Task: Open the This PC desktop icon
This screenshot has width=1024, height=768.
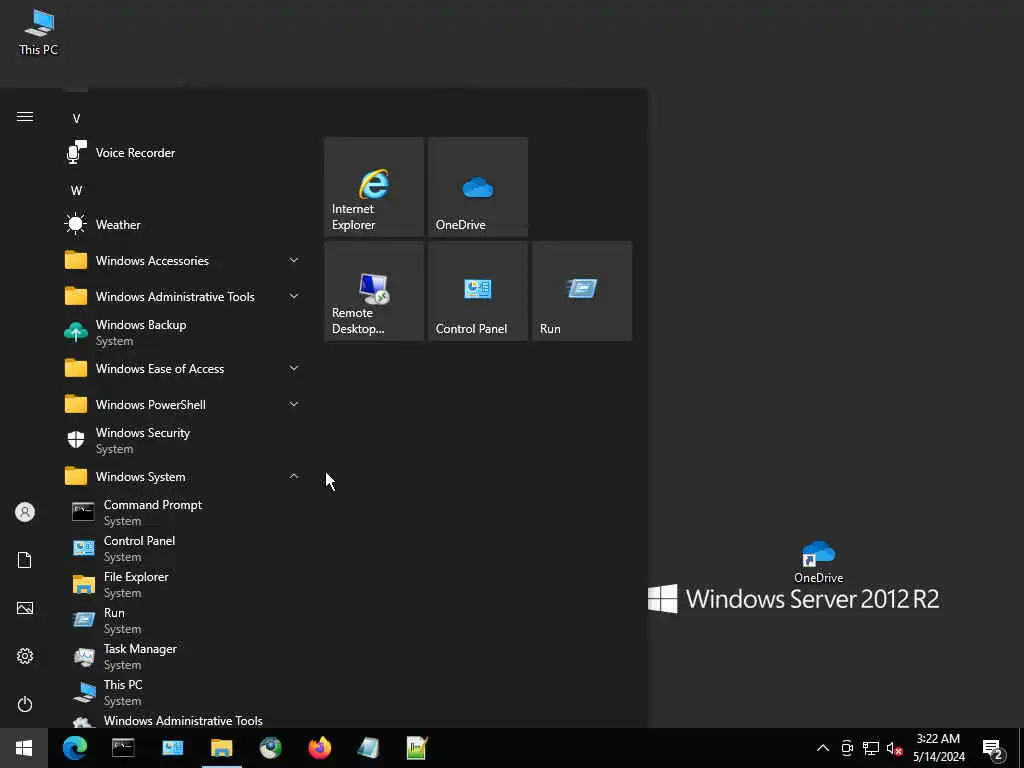Action: tap(39, 32)
